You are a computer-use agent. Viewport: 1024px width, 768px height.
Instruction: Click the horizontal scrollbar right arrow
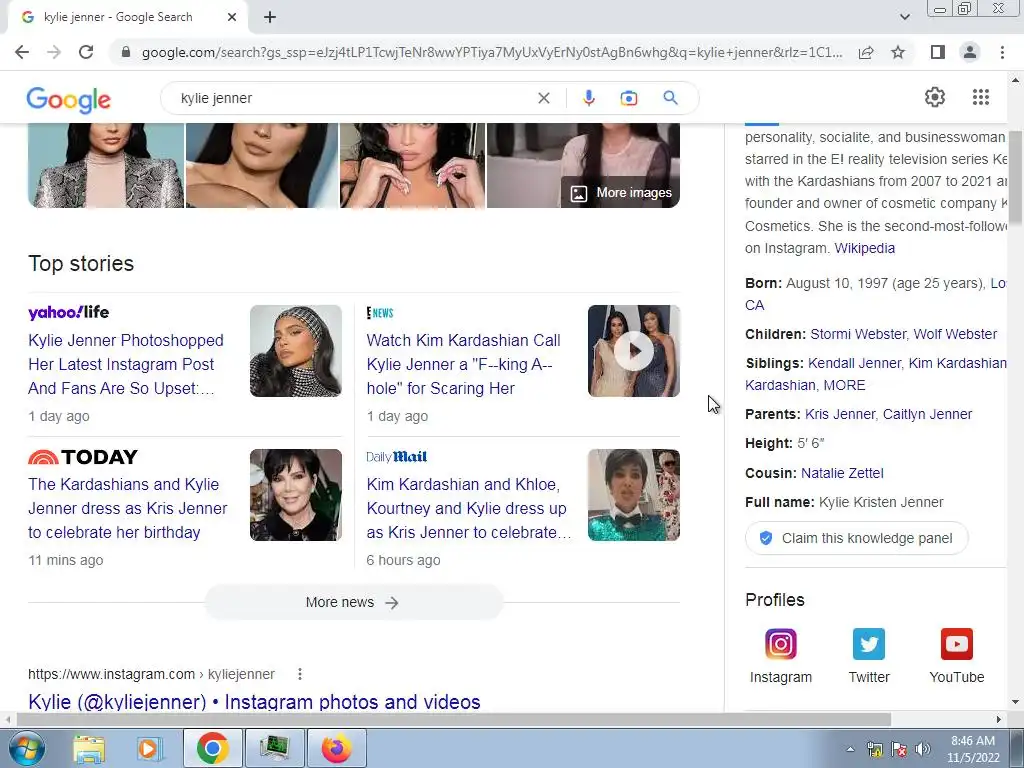click(x=999, y=720)
